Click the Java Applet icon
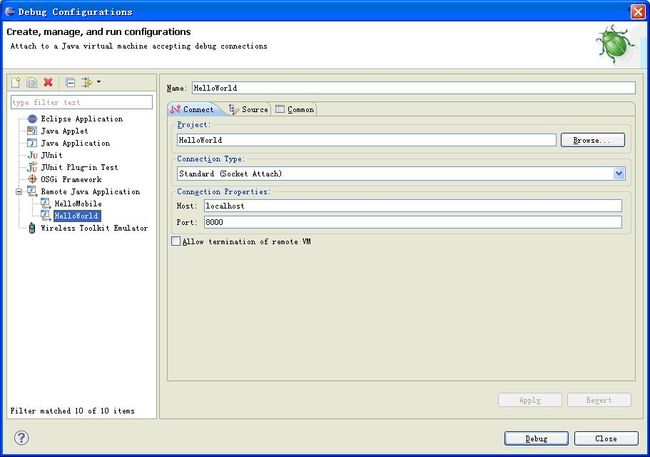Image resolution: width=650 pixels, height=457 pixels. click(x=32, y=131)
